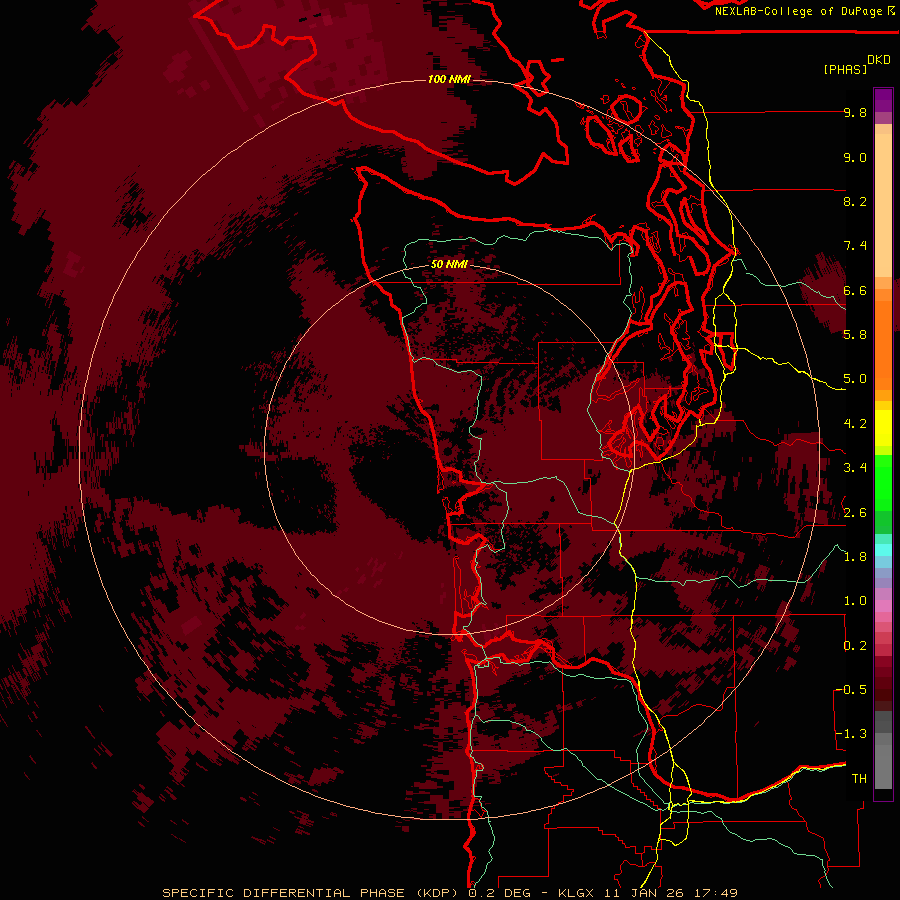Click the -1.3 legend value
The width and height of the screenshot is (900, 900).
tap(852, 734)
